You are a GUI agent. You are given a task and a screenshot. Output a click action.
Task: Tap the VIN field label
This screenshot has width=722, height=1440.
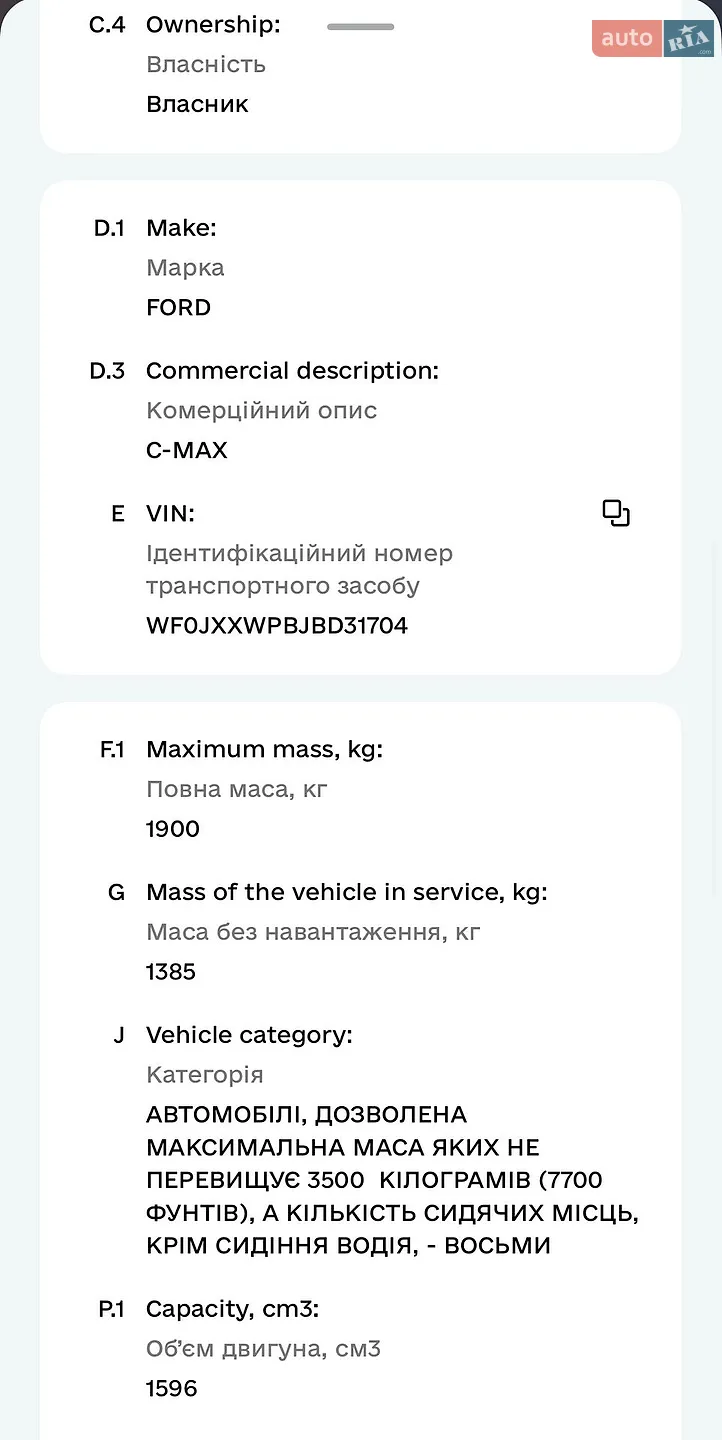pos(171,514)
